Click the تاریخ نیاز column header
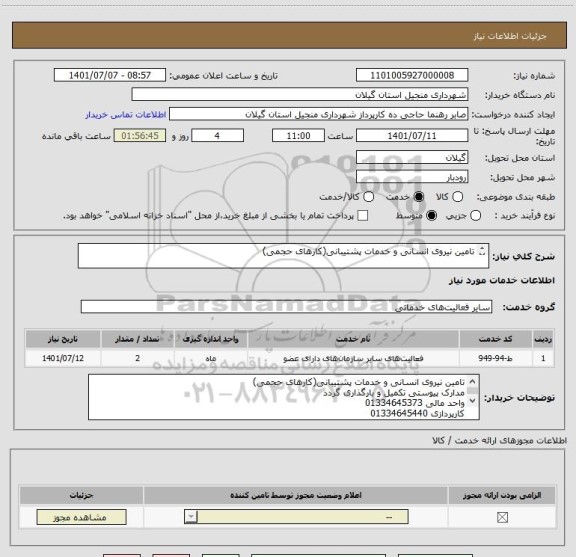Screen dimensions: 576x557 tap(63, 339)
